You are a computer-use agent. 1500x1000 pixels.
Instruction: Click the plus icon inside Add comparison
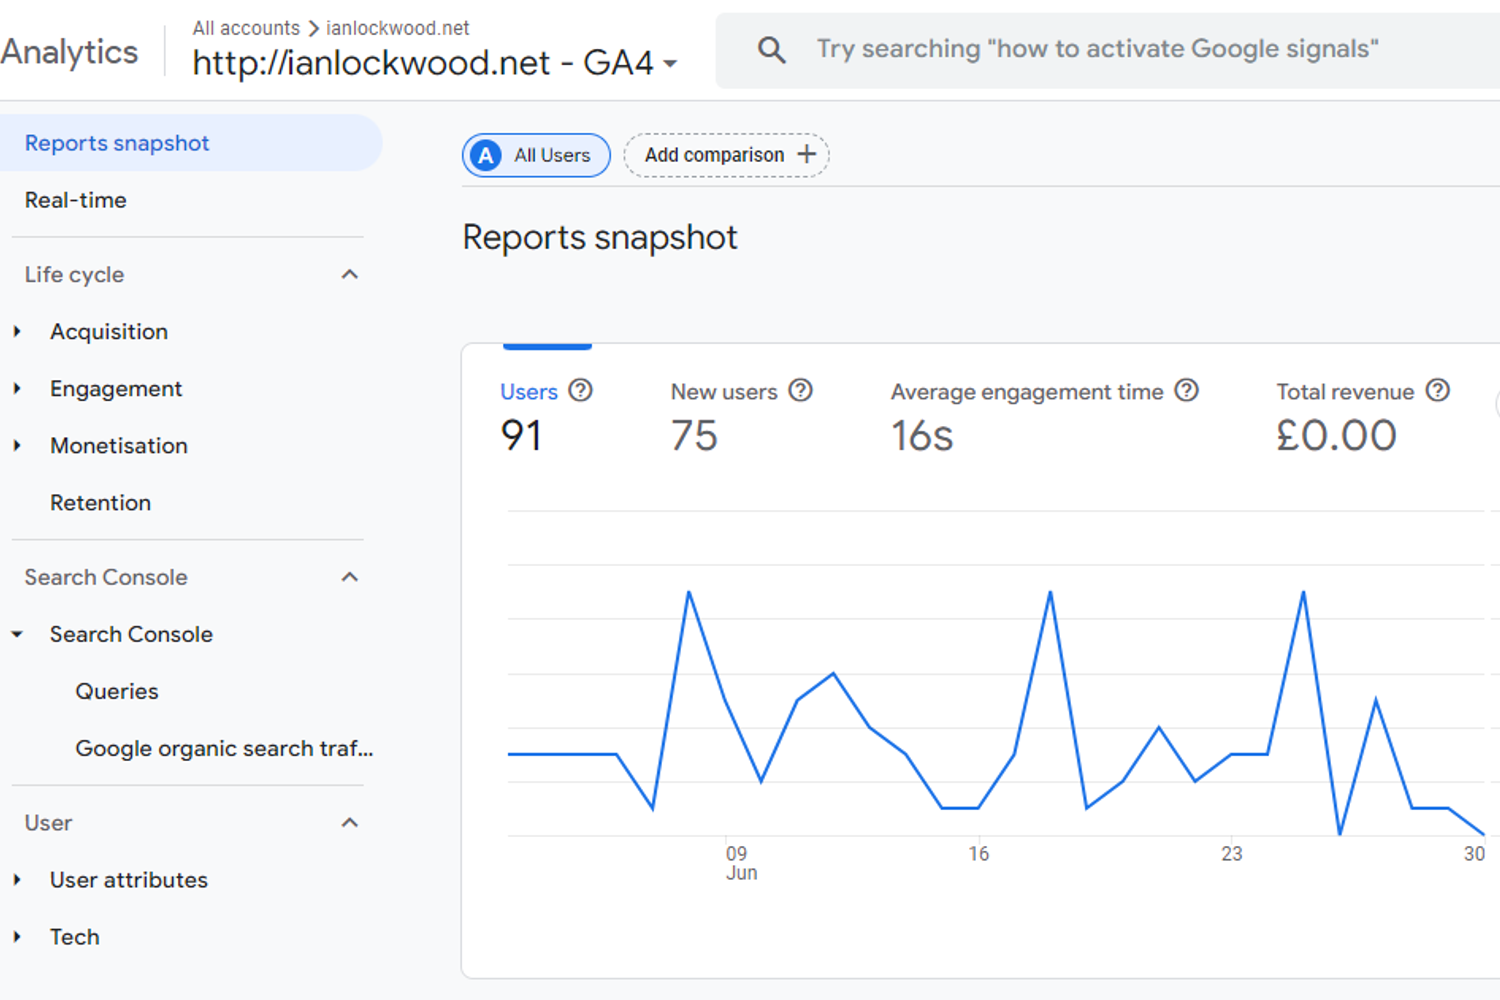tap(806, 154)
